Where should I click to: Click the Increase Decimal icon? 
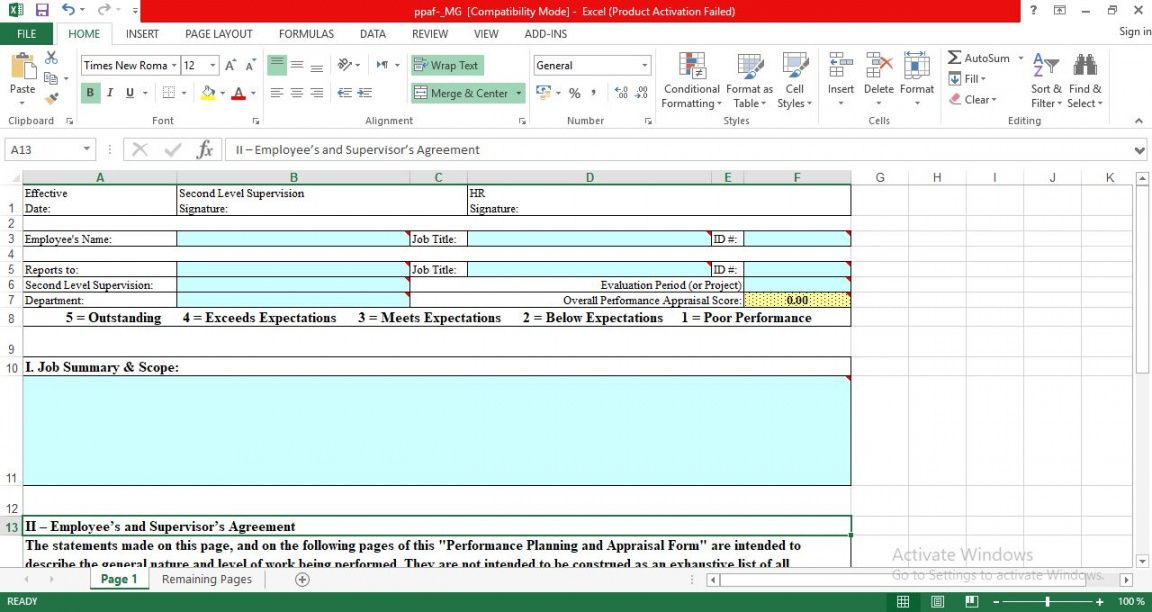coord(622,93)
